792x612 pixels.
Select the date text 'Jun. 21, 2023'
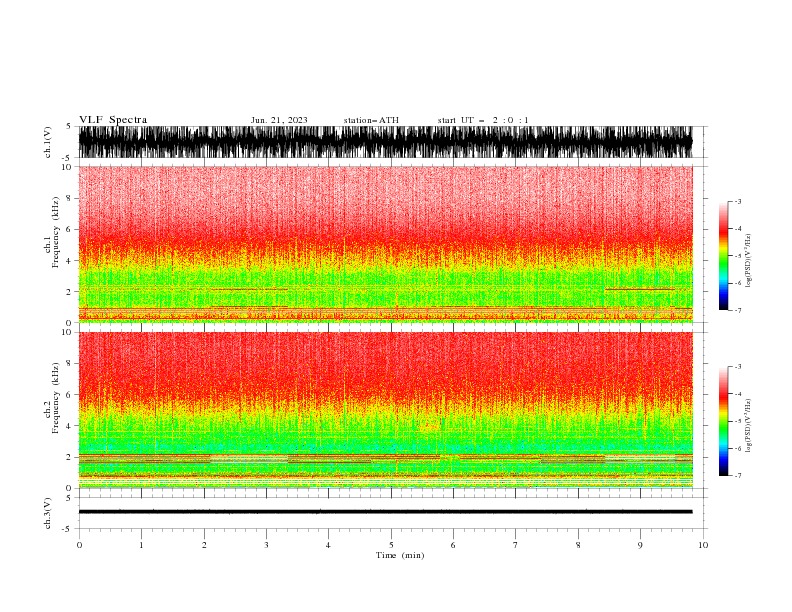point(279,120)
